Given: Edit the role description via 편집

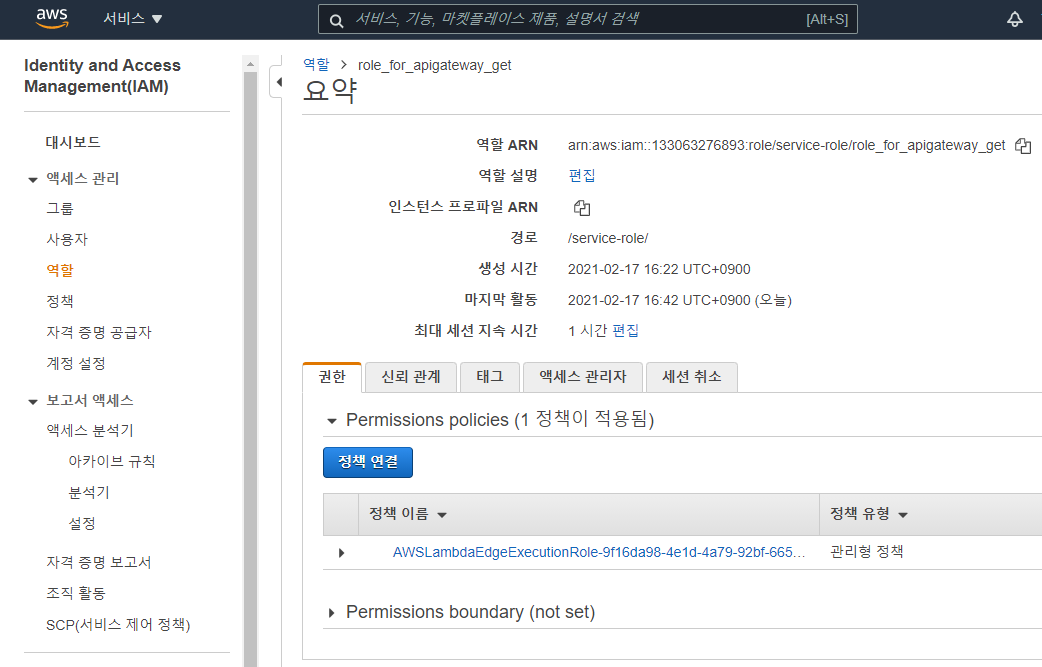Looking at the screenshot, I should click(x=582, y=176).
